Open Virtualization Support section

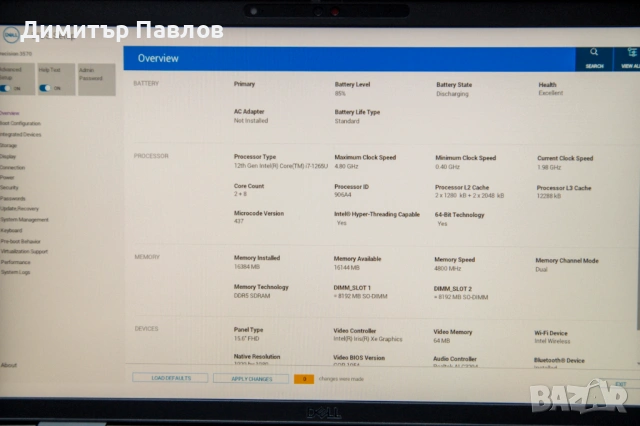[25, 251]
